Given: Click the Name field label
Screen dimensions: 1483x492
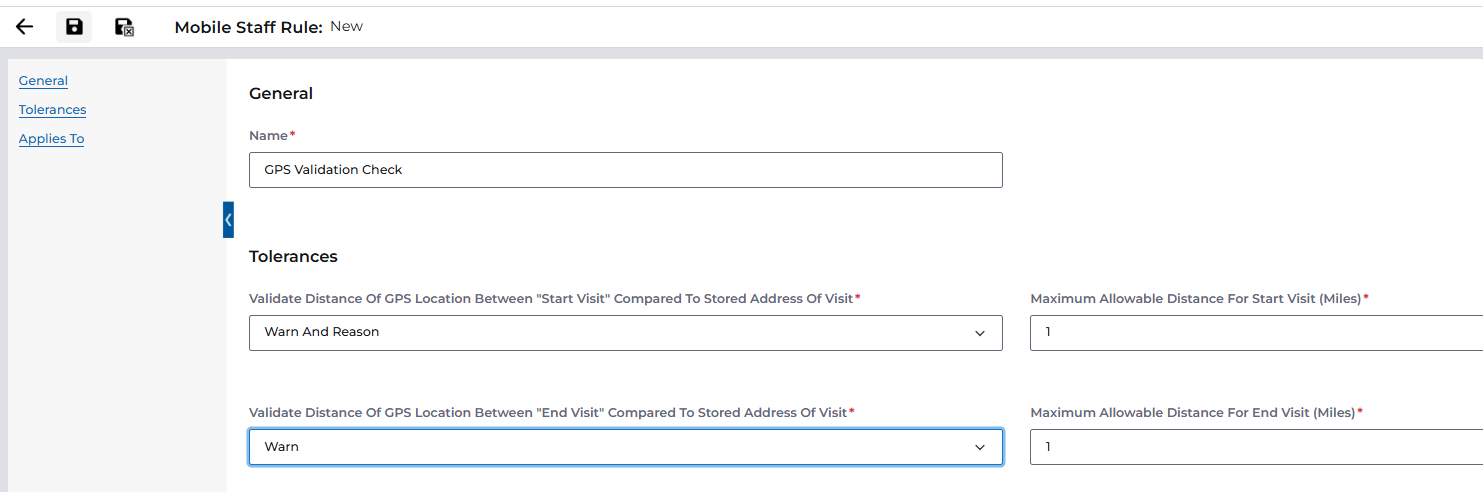Looking at the screenshot, I should click(268, 135).
